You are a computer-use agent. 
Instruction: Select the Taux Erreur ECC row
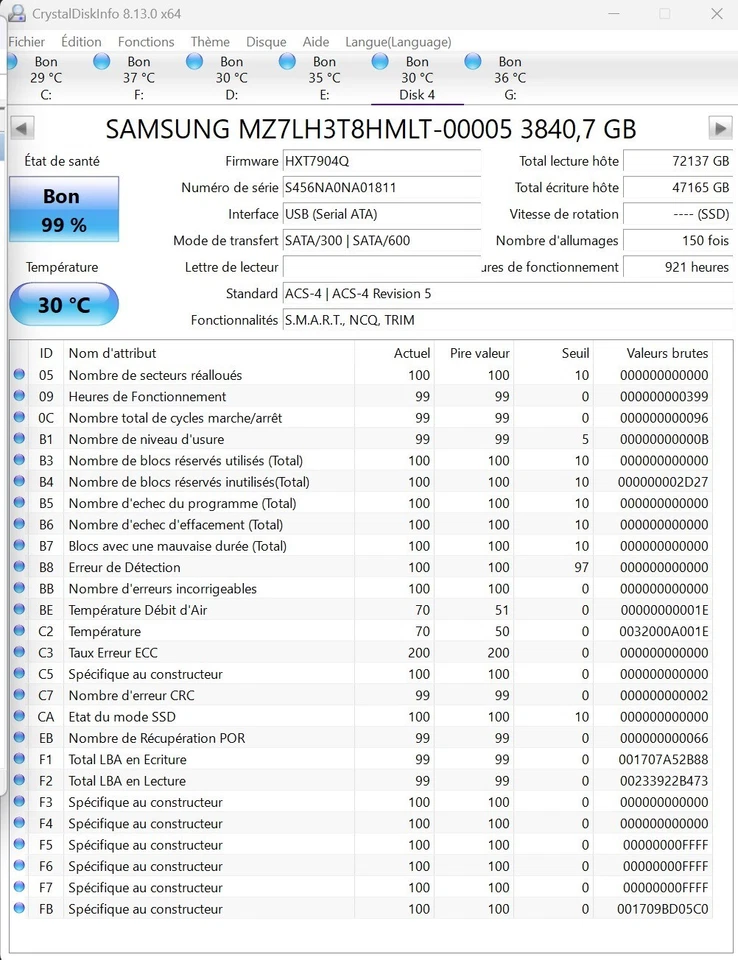[x=361, y=653]
